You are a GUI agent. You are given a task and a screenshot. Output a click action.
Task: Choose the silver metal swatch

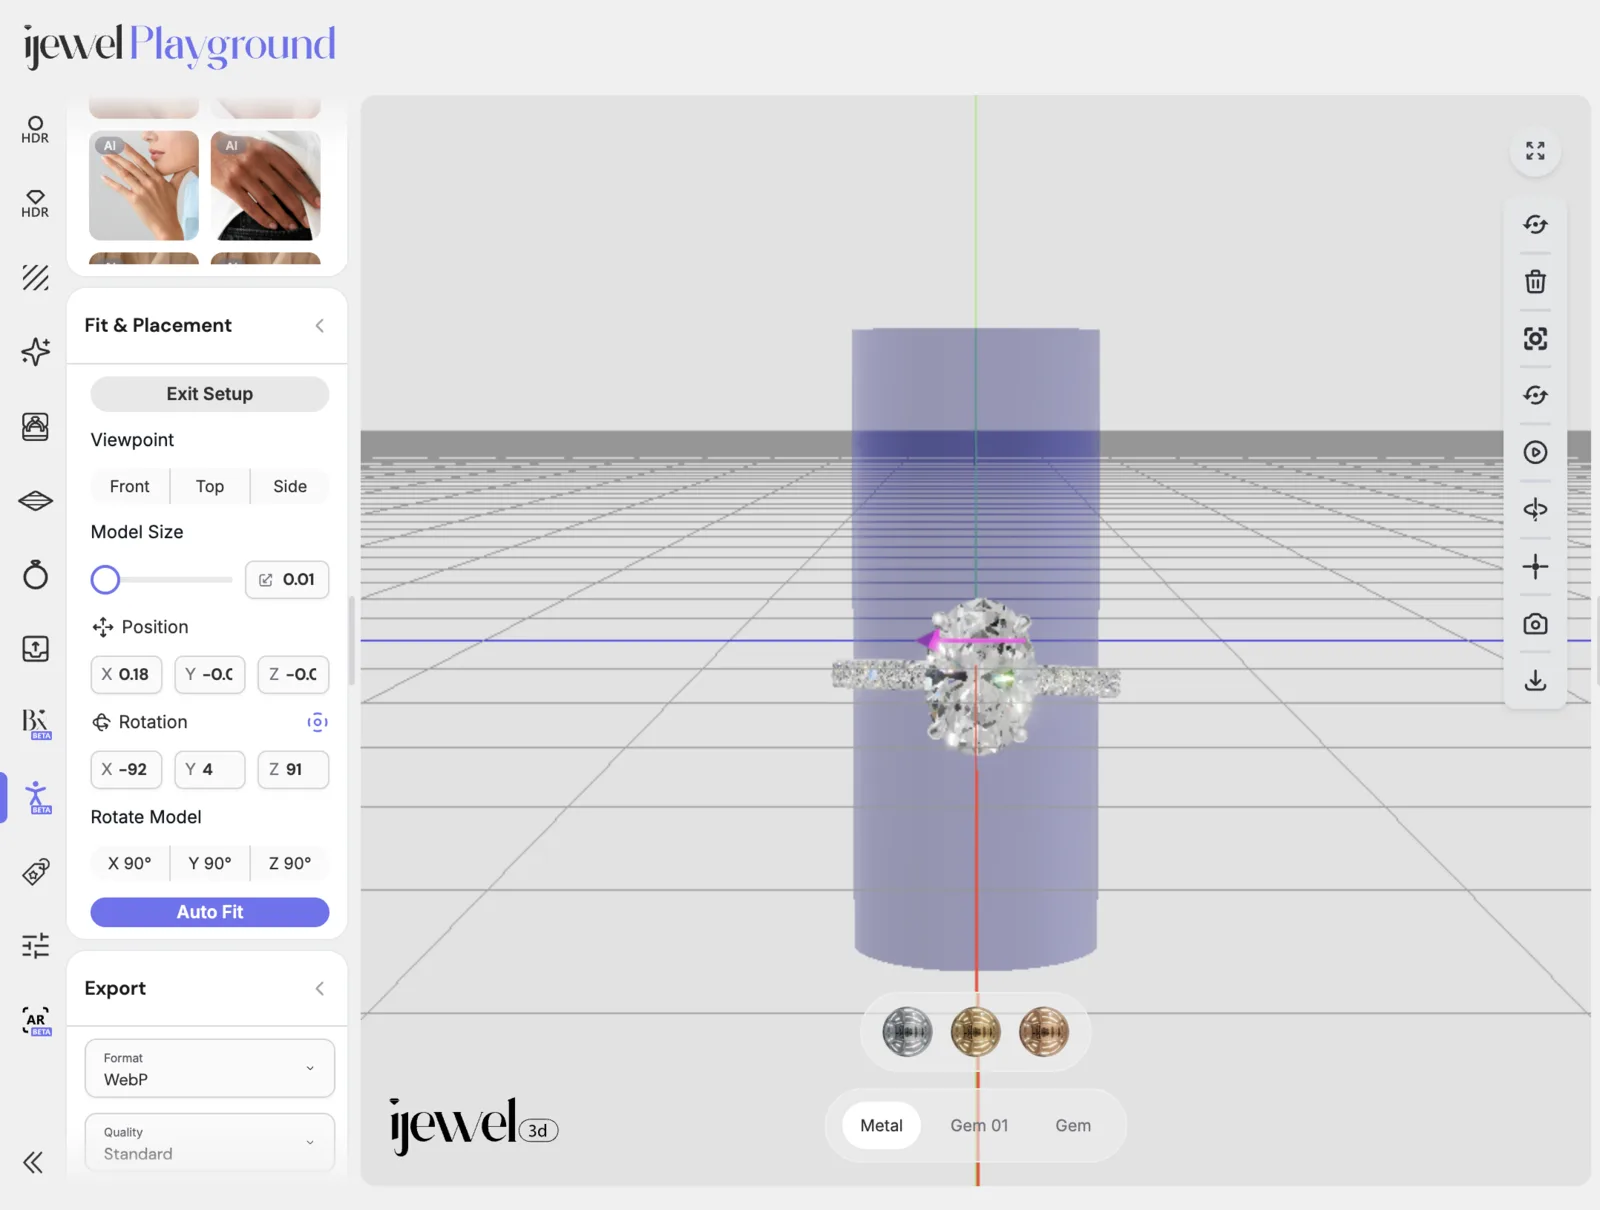(x=907, y=1032)
